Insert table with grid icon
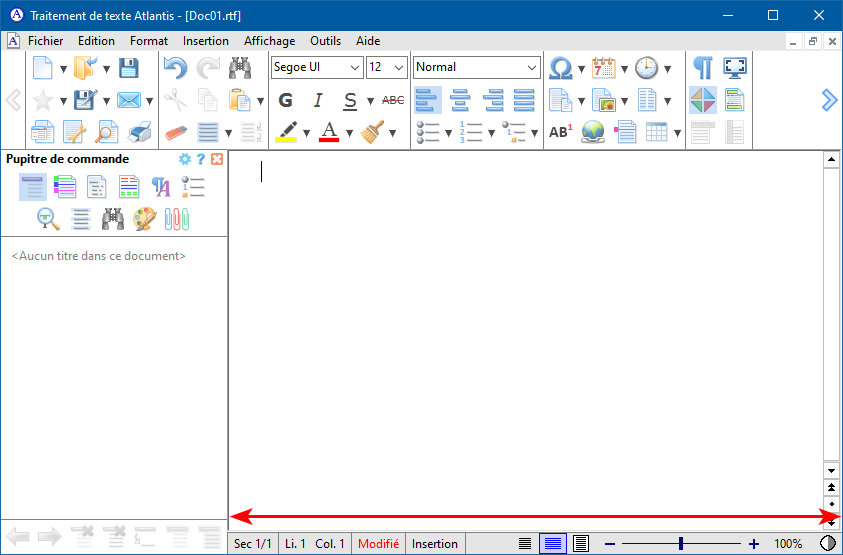Viewport: 843px width, 555px height. 656,132
